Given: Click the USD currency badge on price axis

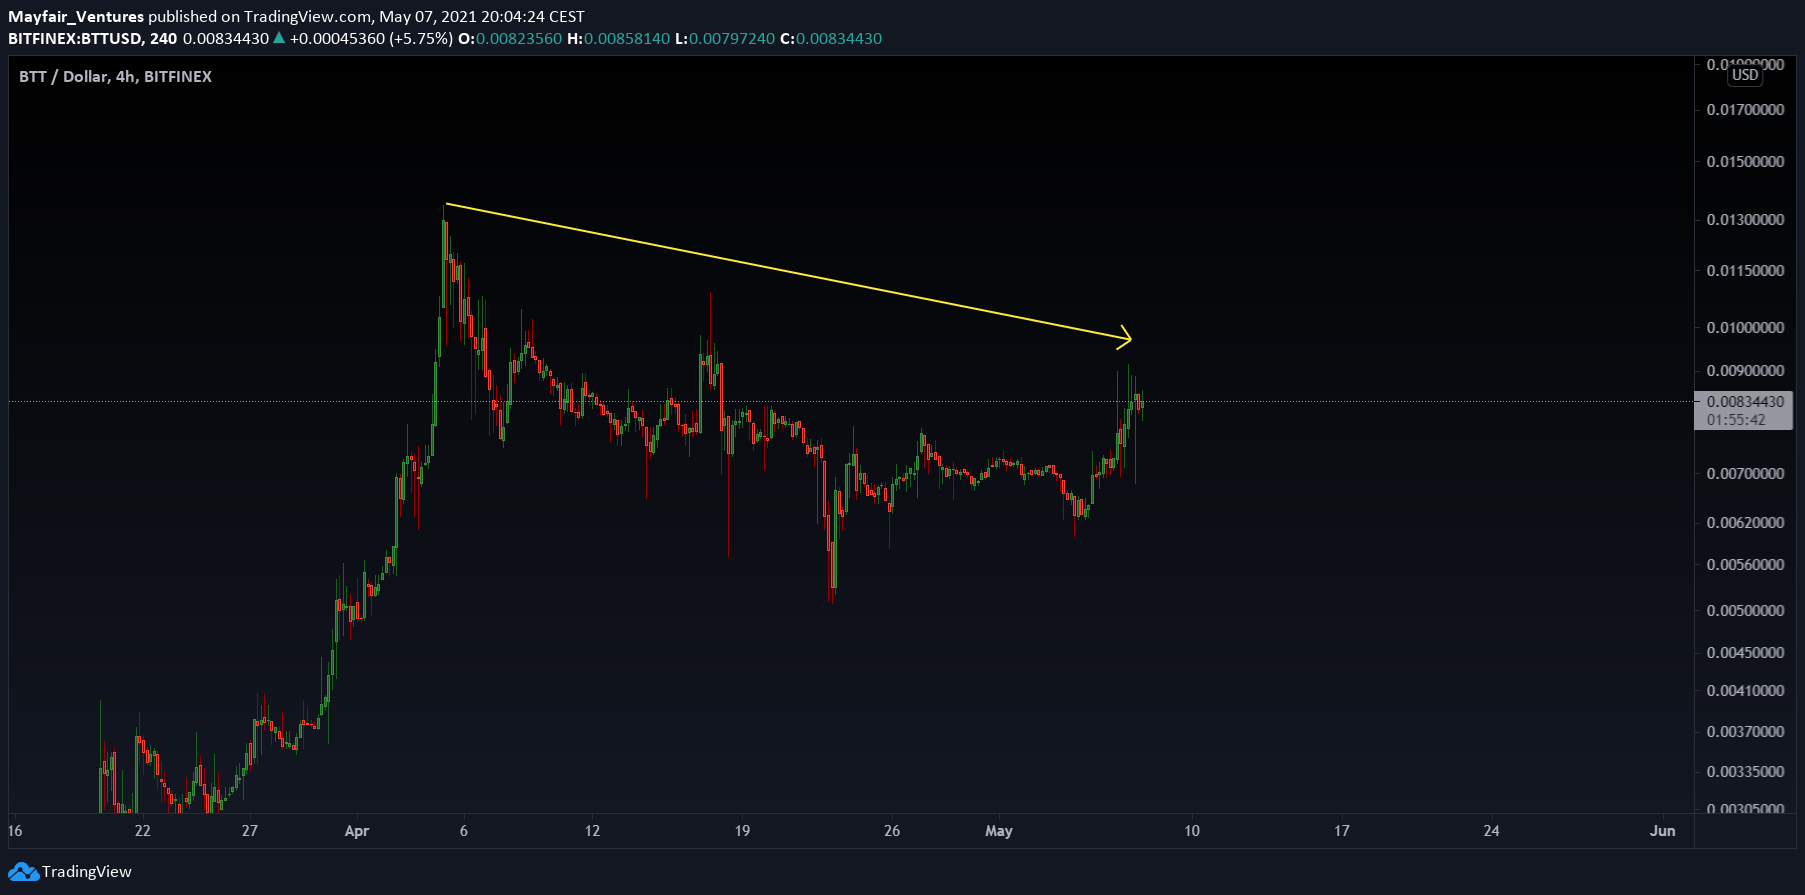Looking at the screenshot, I should coord(1745,75).
